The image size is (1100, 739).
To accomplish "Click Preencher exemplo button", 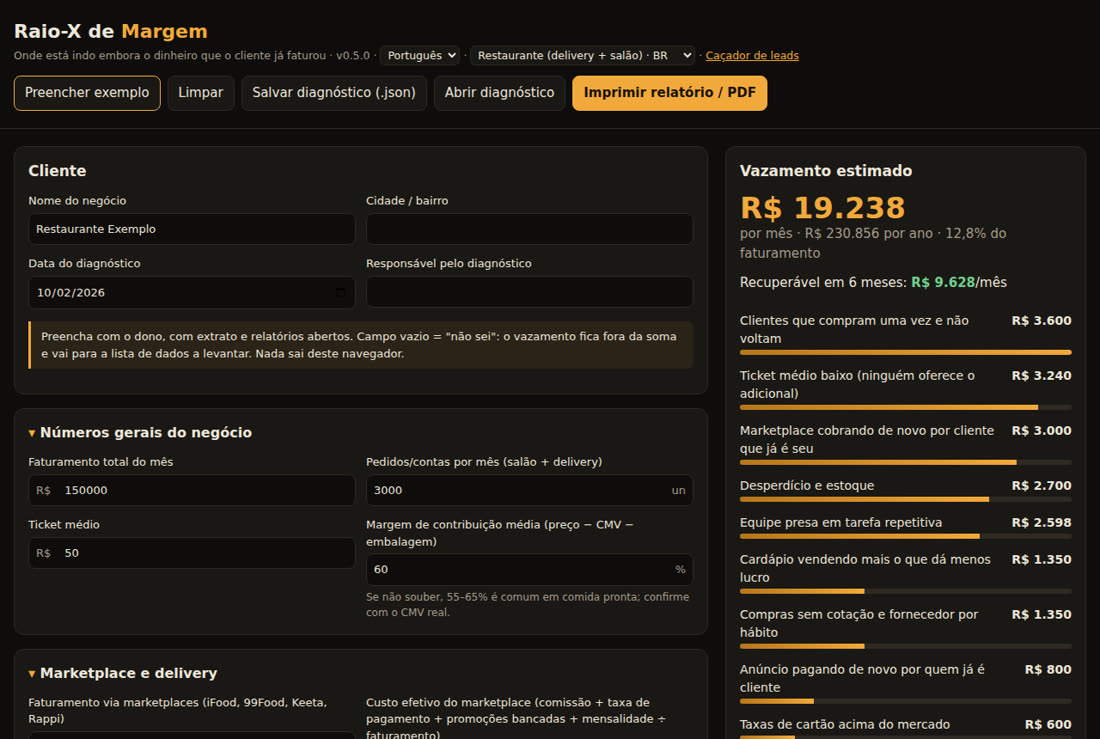I will click(x=87, y=93).
